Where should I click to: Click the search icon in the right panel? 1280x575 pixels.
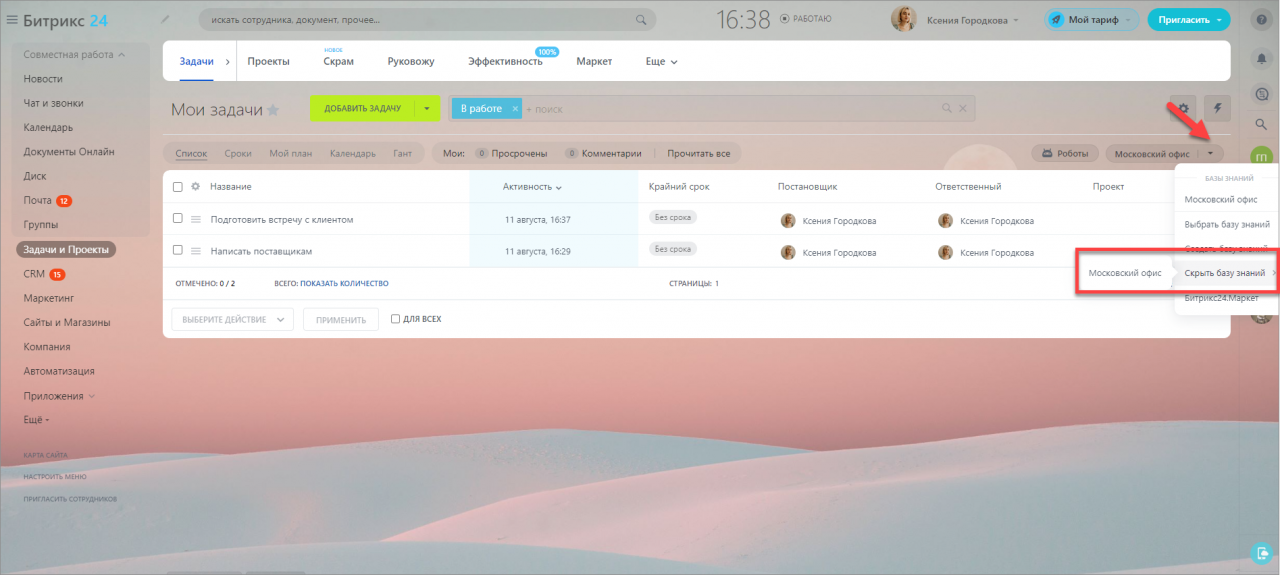tap(1260, 124)
